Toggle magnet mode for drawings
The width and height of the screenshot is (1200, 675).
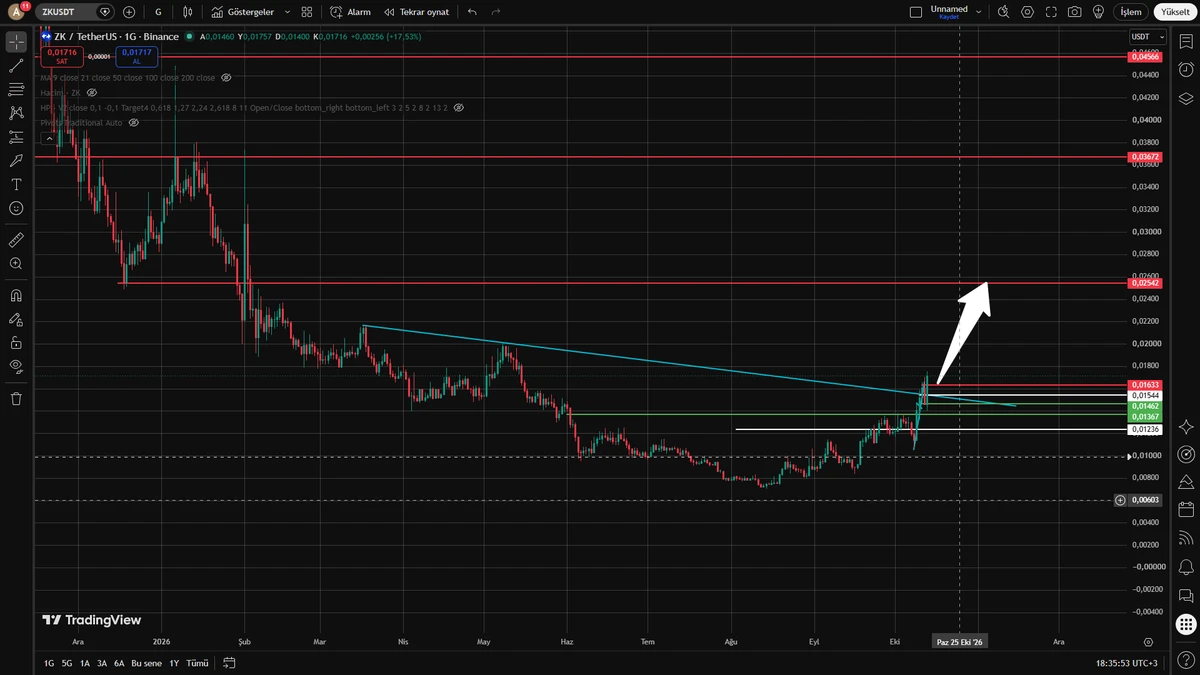[16, 296]
